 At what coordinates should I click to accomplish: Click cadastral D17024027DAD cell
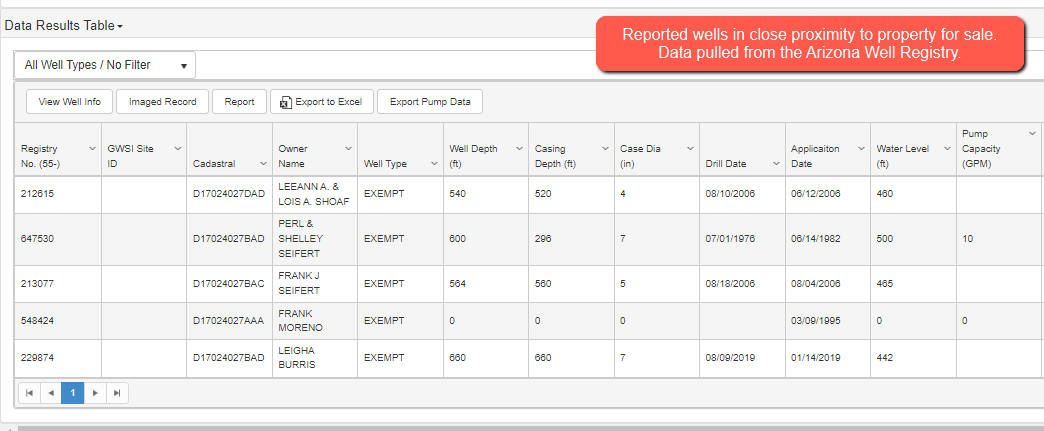[x=229, y=195]
